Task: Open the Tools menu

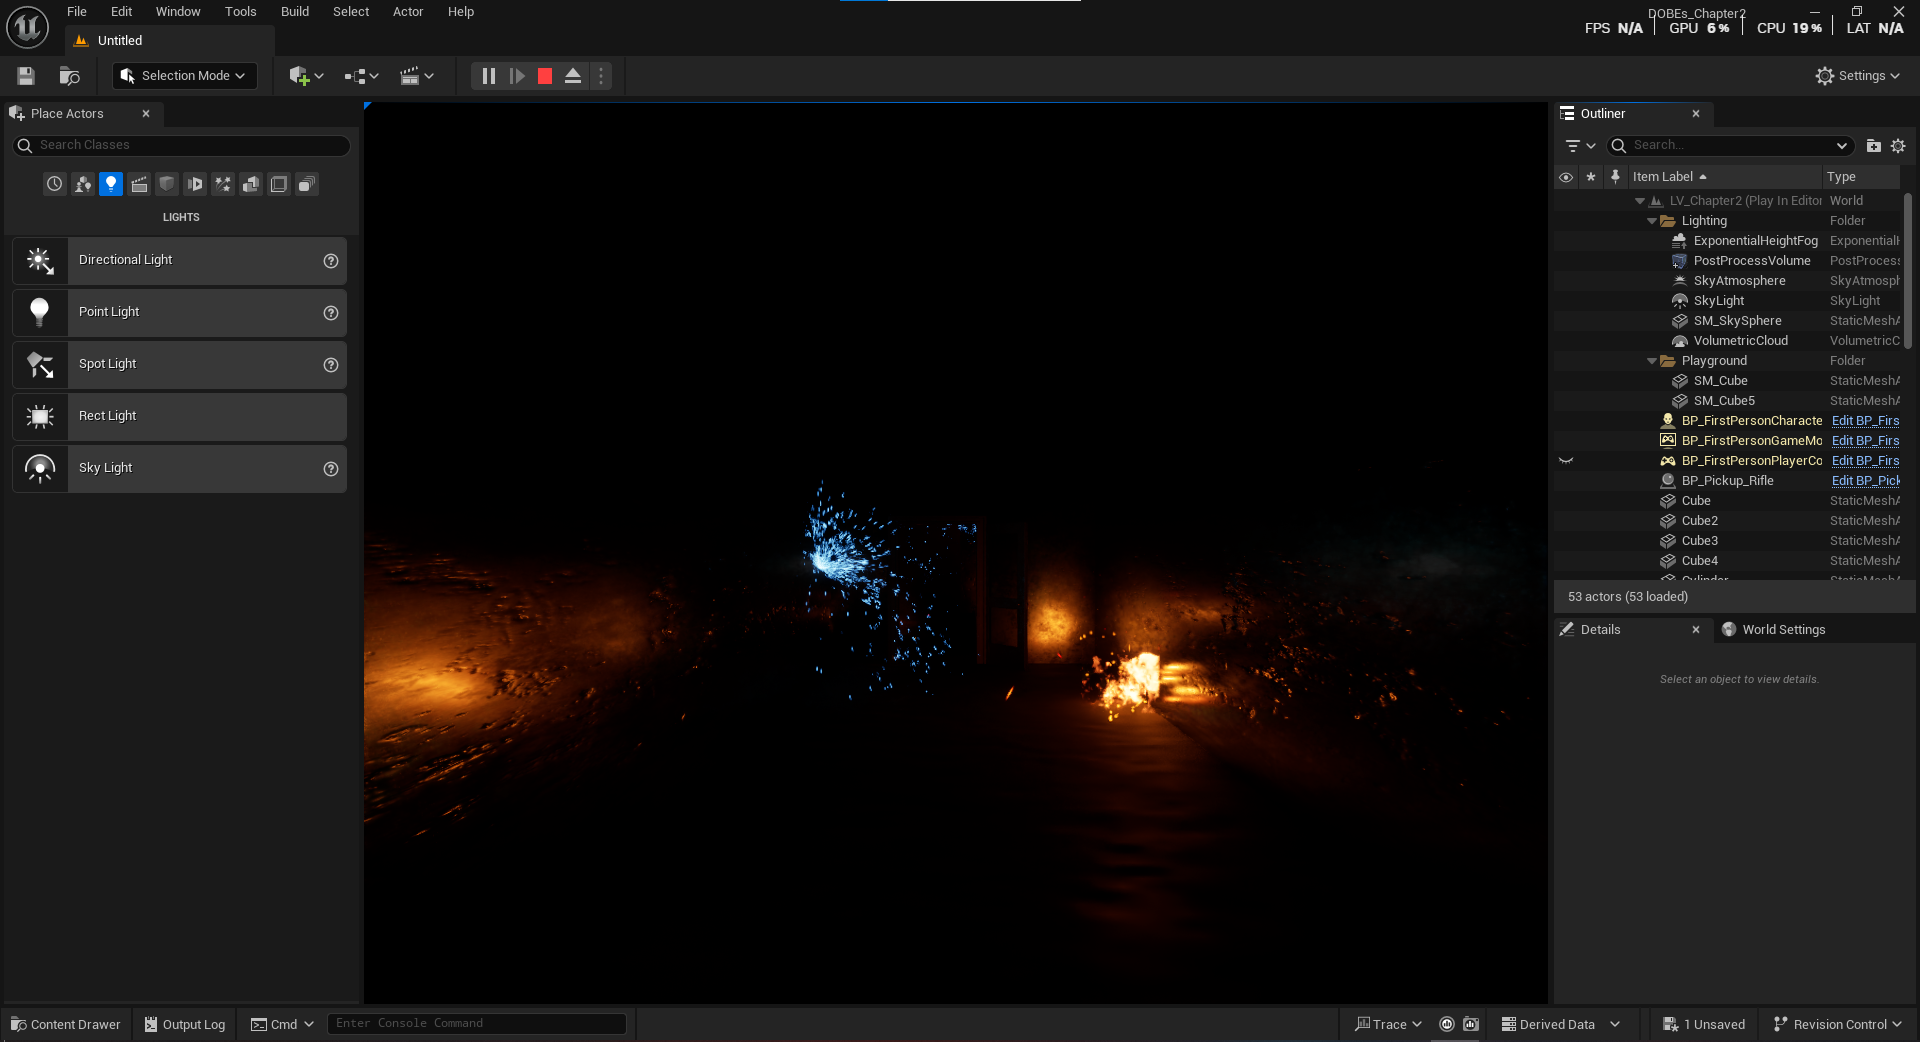Action: pyautogui.click(x=240, y=12)
